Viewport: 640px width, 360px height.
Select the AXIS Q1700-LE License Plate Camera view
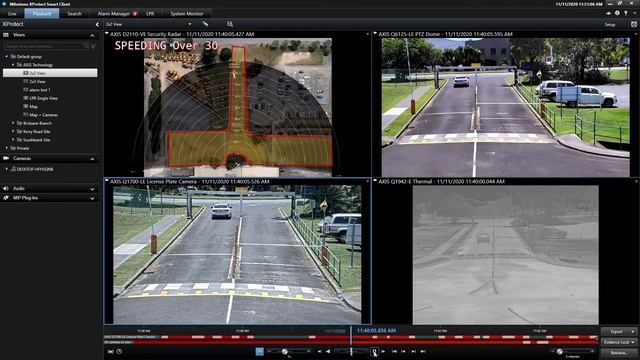pos(238,251)
